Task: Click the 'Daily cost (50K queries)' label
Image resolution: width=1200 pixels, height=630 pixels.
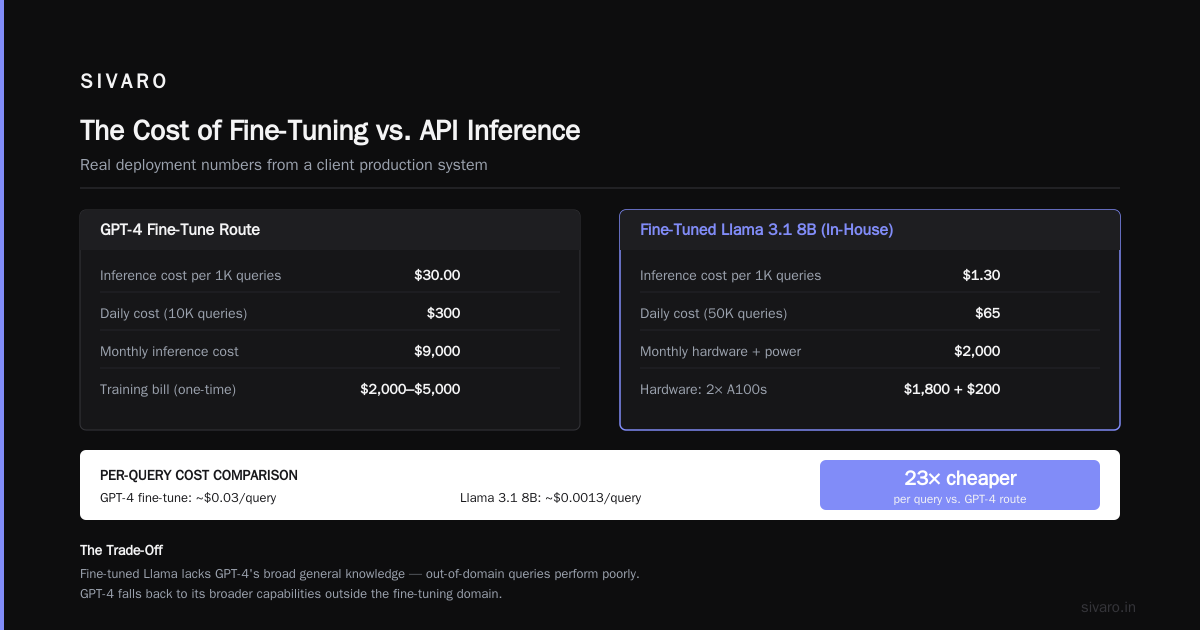Action: [x=713, y=313]
